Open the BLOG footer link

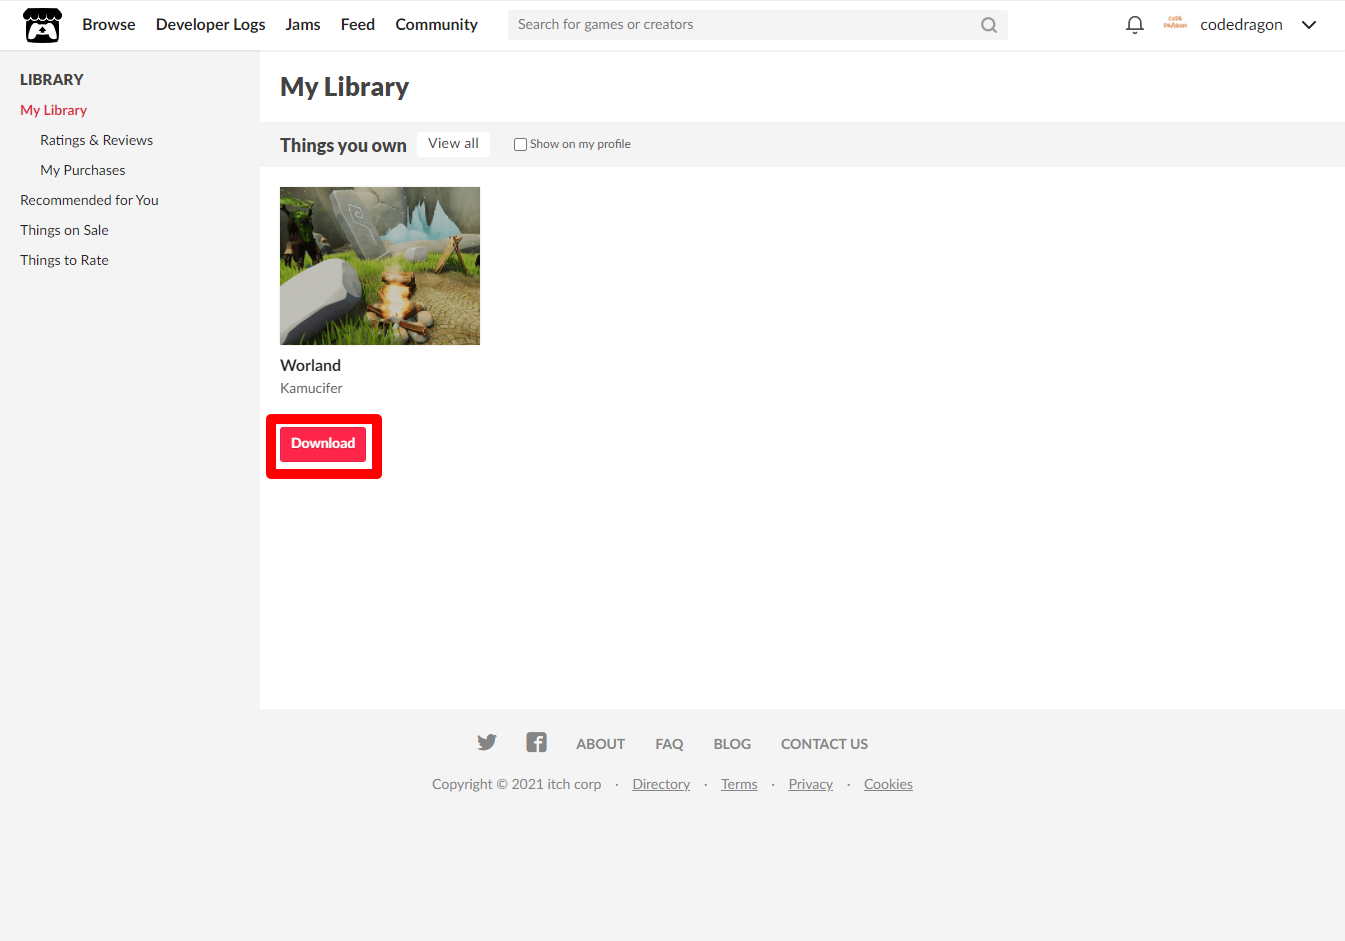[733, 744]
